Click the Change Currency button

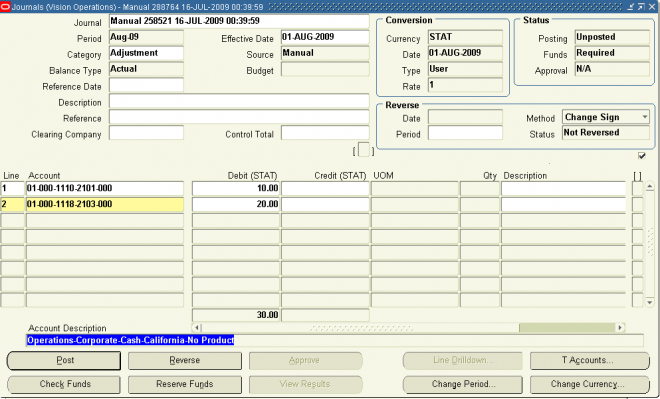(x=589, y=384)
